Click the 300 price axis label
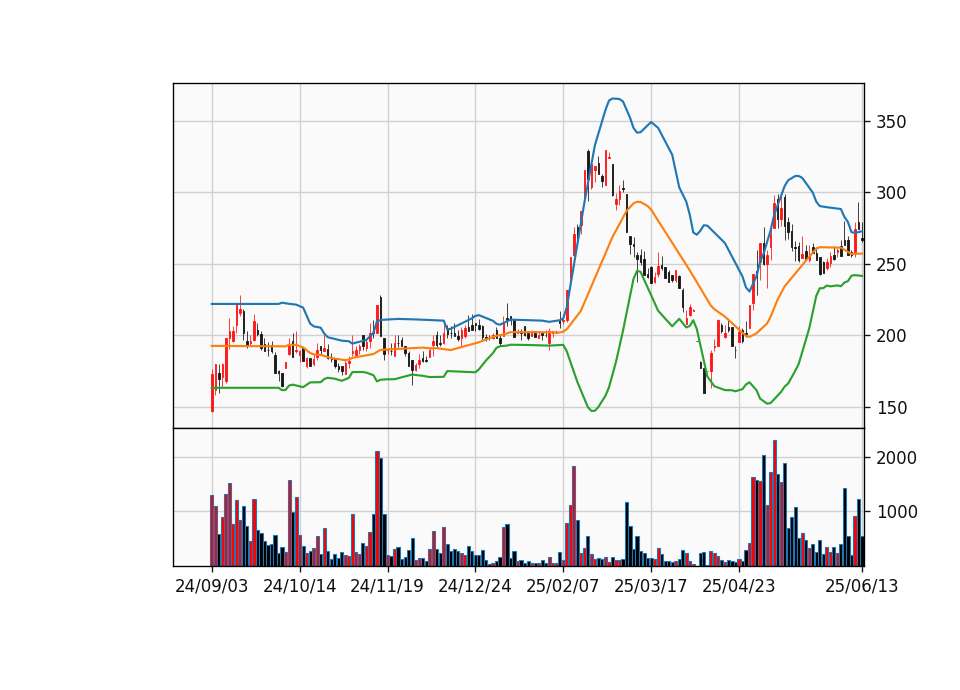 [891, 193]
